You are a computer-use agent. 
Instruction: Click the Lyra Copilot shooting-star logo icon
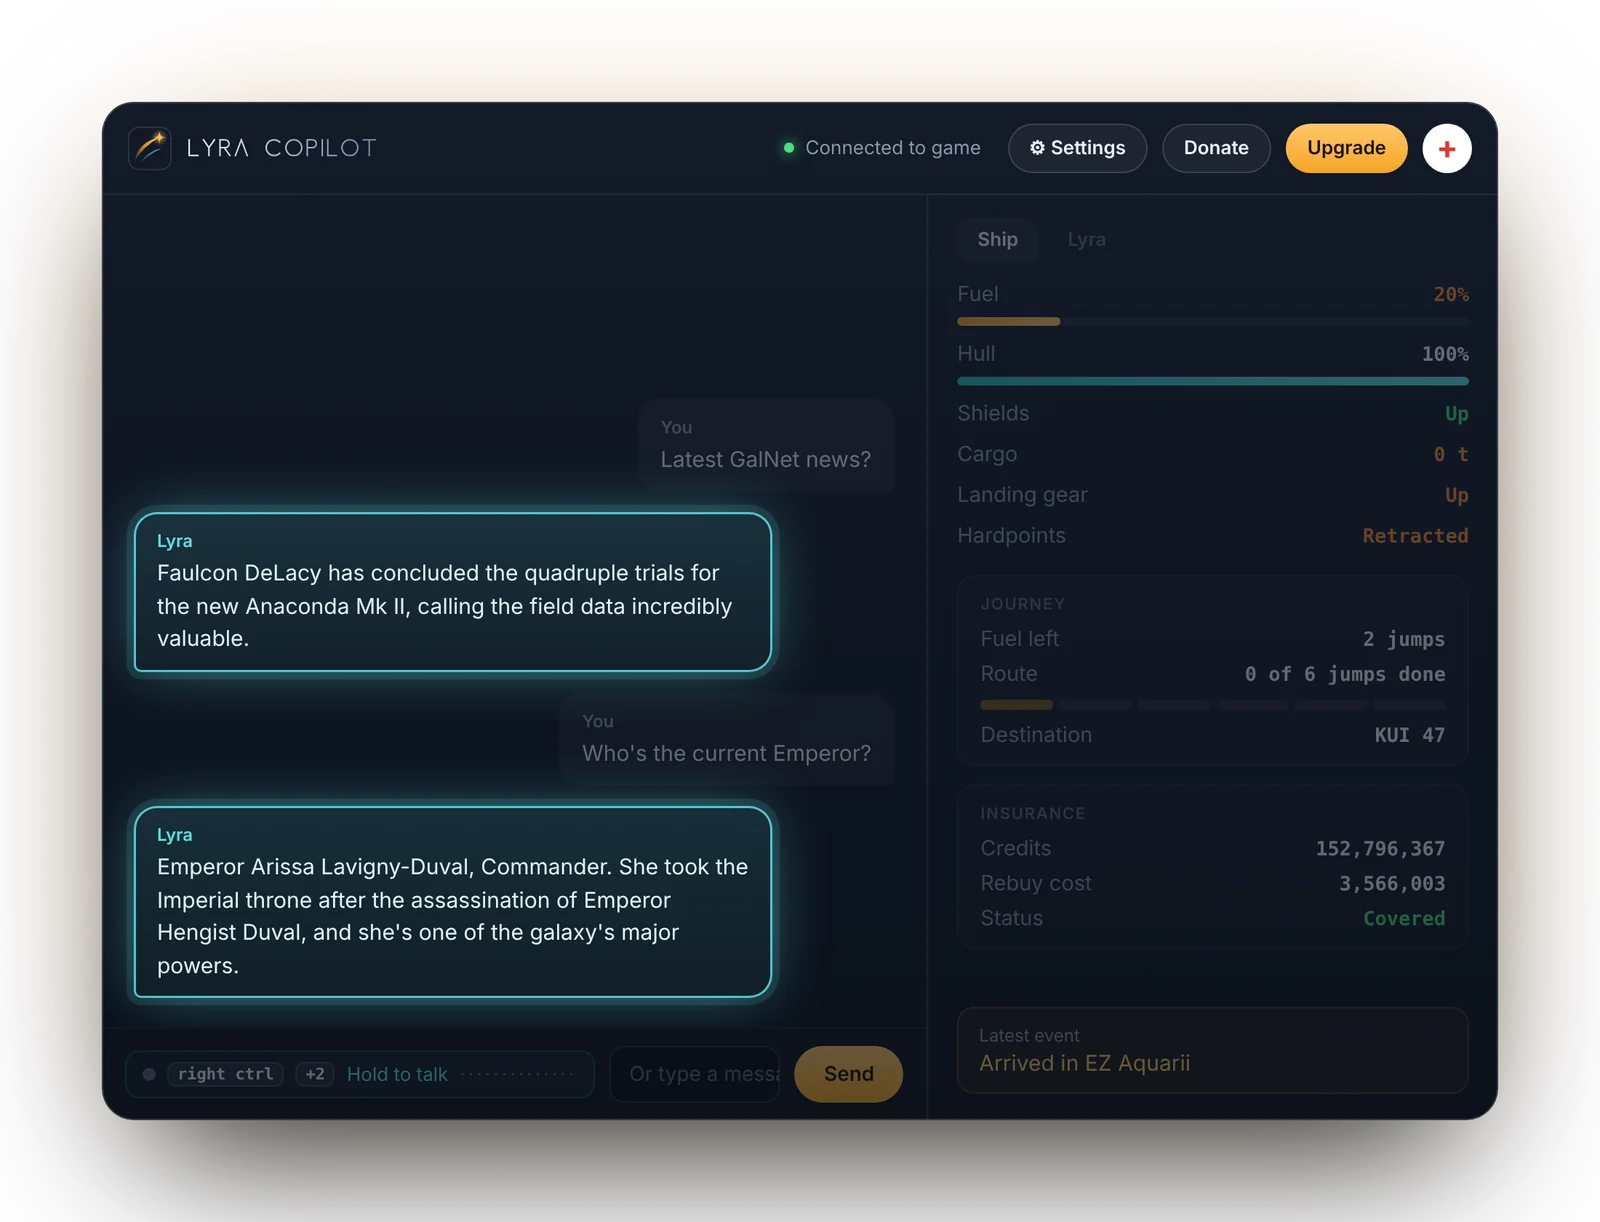click(x=150, y=148)
